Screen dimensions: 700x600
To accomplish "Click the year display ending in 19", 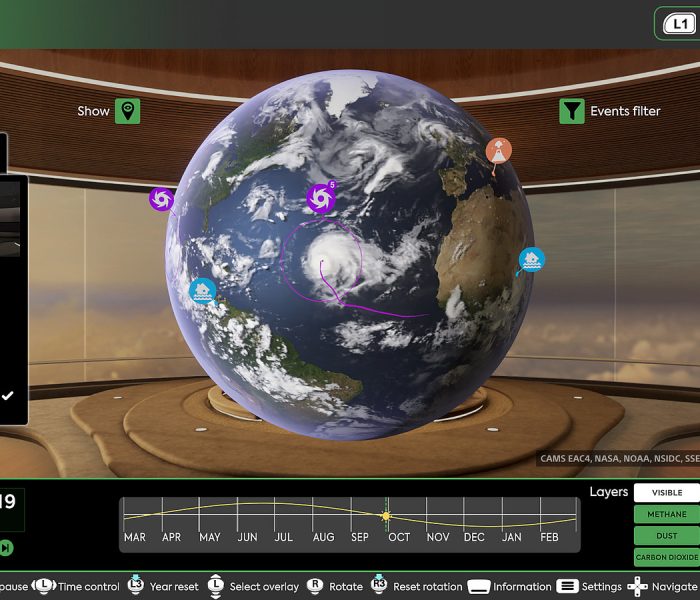I will point(8,502).
